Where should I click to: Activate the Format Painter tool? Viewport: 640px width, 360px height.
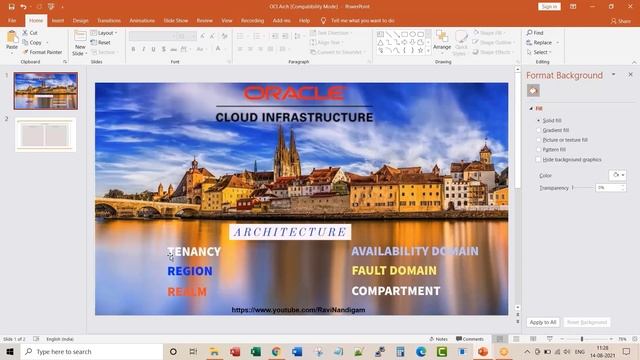pyautogui.click(x=43, y=52)
